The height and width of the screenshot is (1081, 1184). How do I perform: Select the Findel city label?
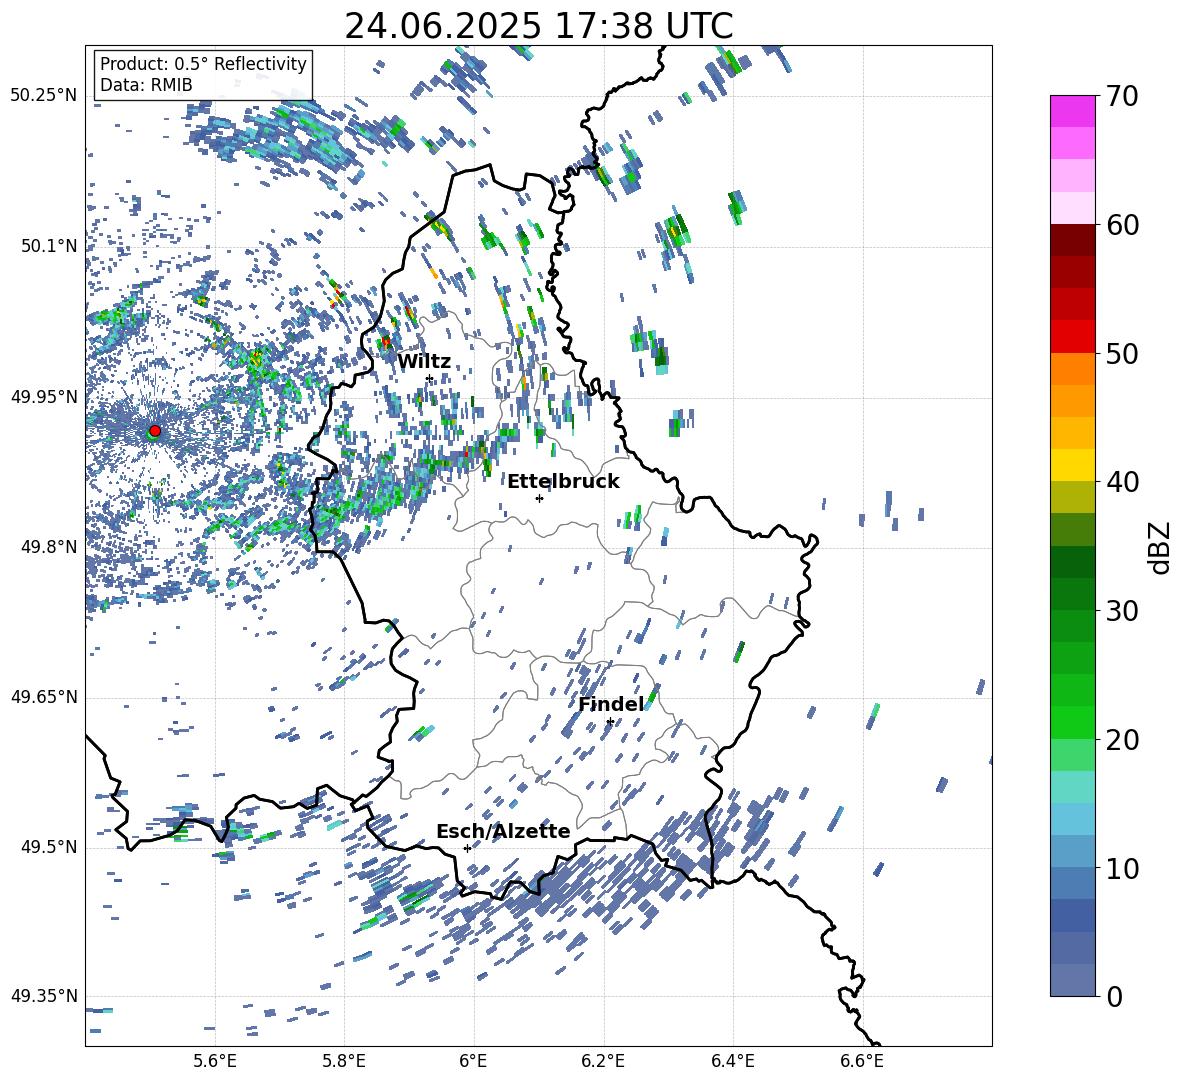pyautogui.click(x=612, y=704)
